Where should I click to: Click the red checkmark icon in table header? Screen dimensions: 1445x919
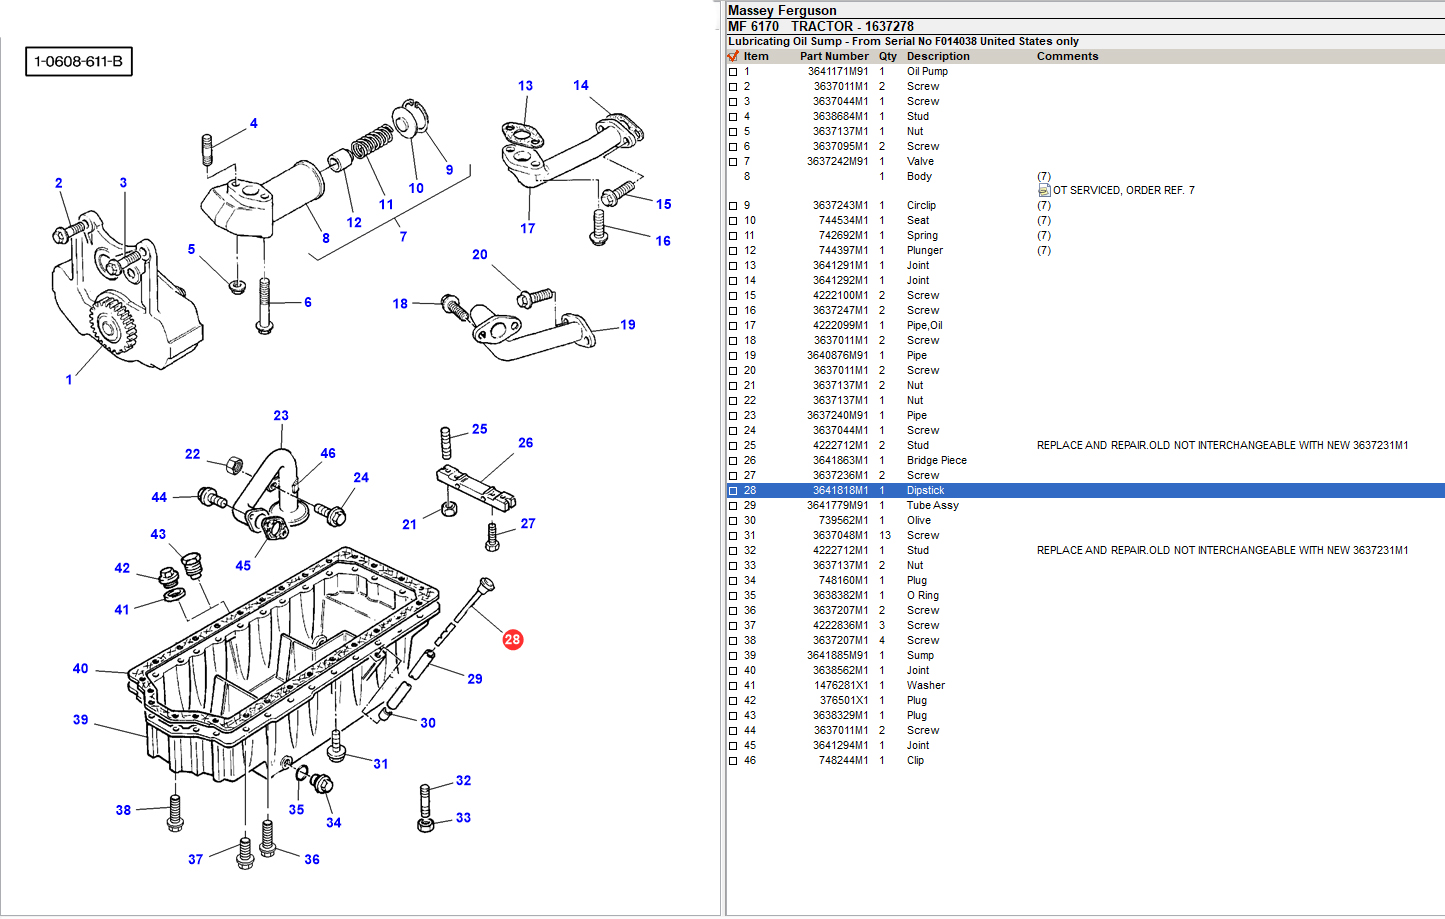pos(733,56)
